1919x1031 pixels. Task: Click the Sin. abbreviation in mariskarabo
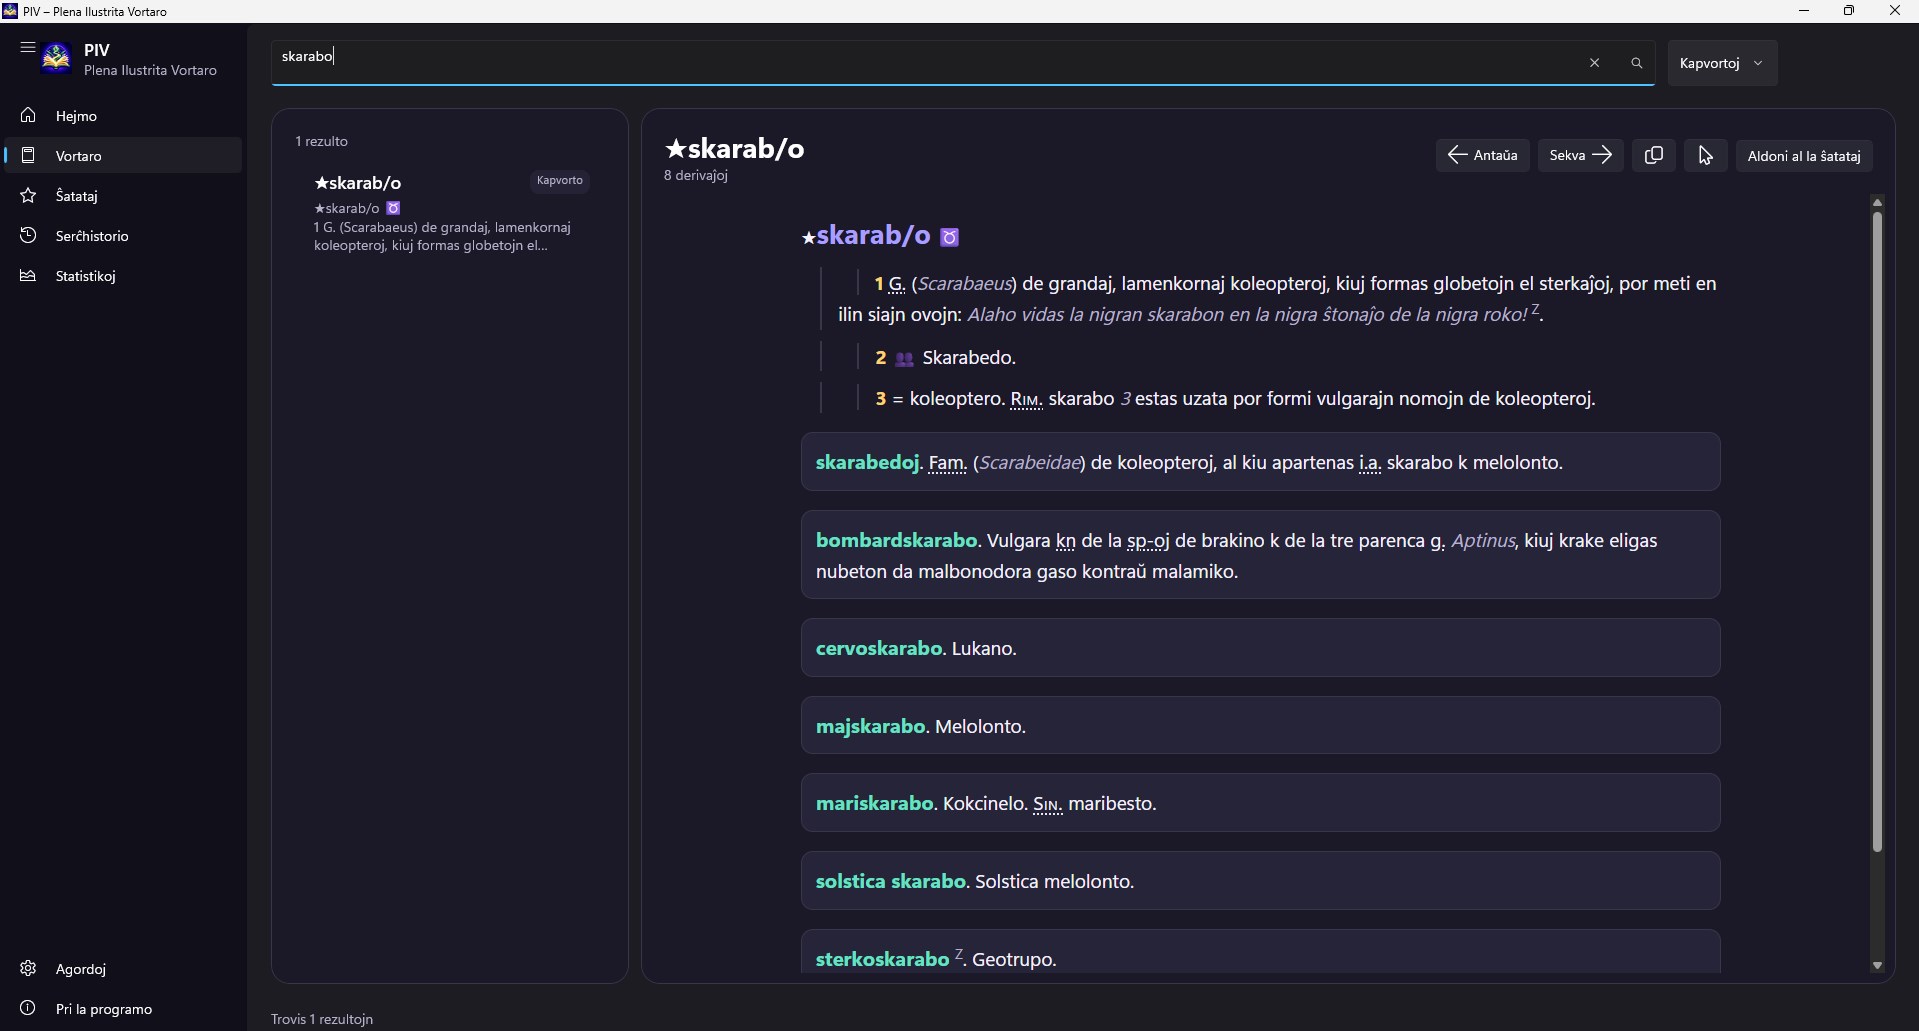pos(1047,804)
